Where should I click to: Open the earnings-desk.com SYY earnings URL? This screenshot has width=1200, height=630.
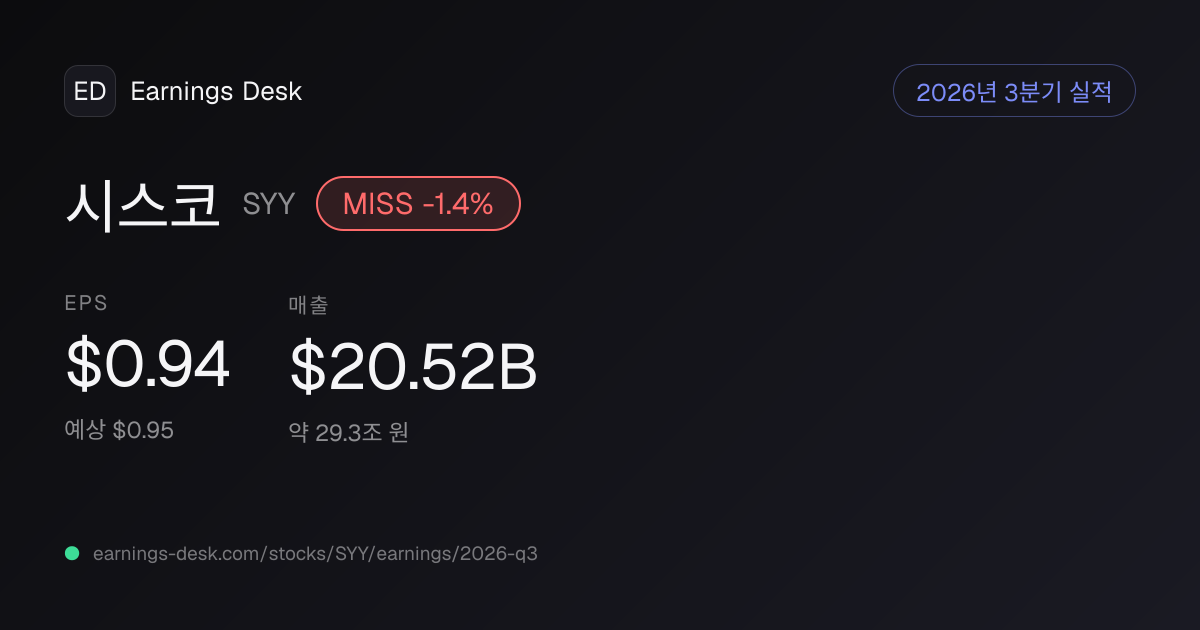coord(315,553)
